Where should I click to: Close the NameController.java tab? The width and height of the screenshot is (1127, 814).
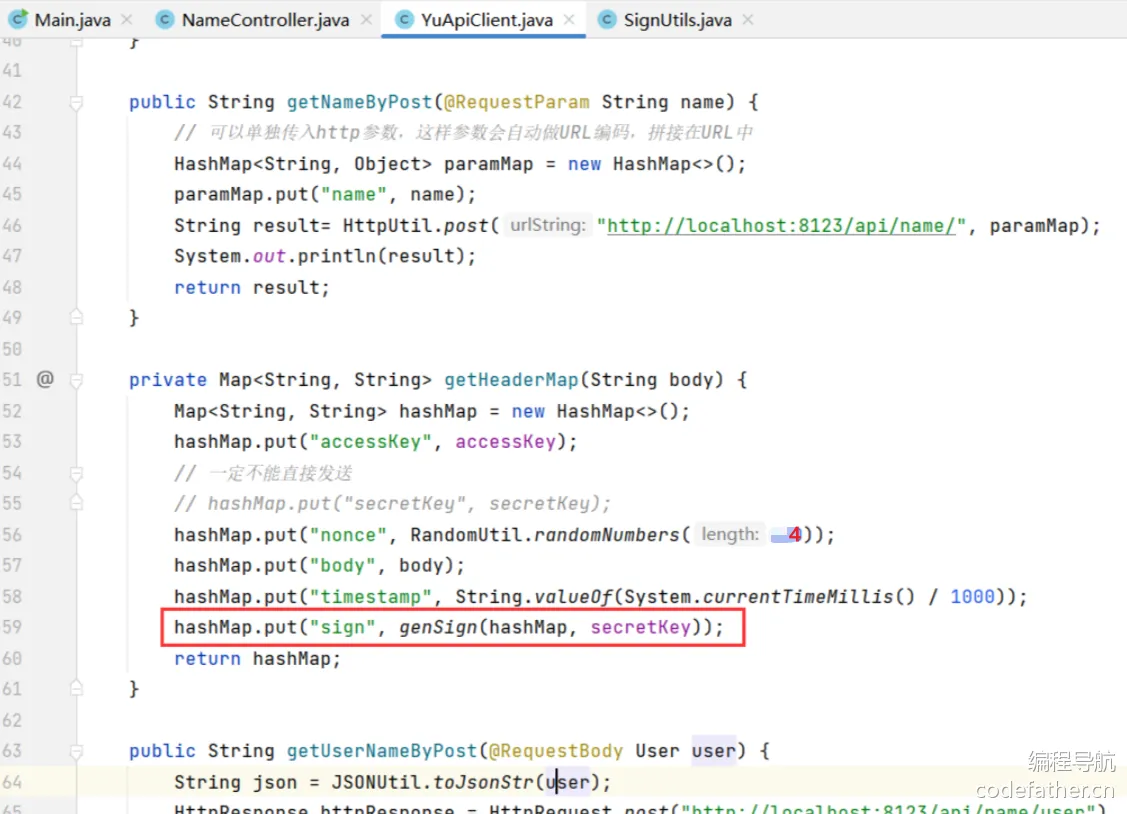pyautogui.click(x=366, y=19)
